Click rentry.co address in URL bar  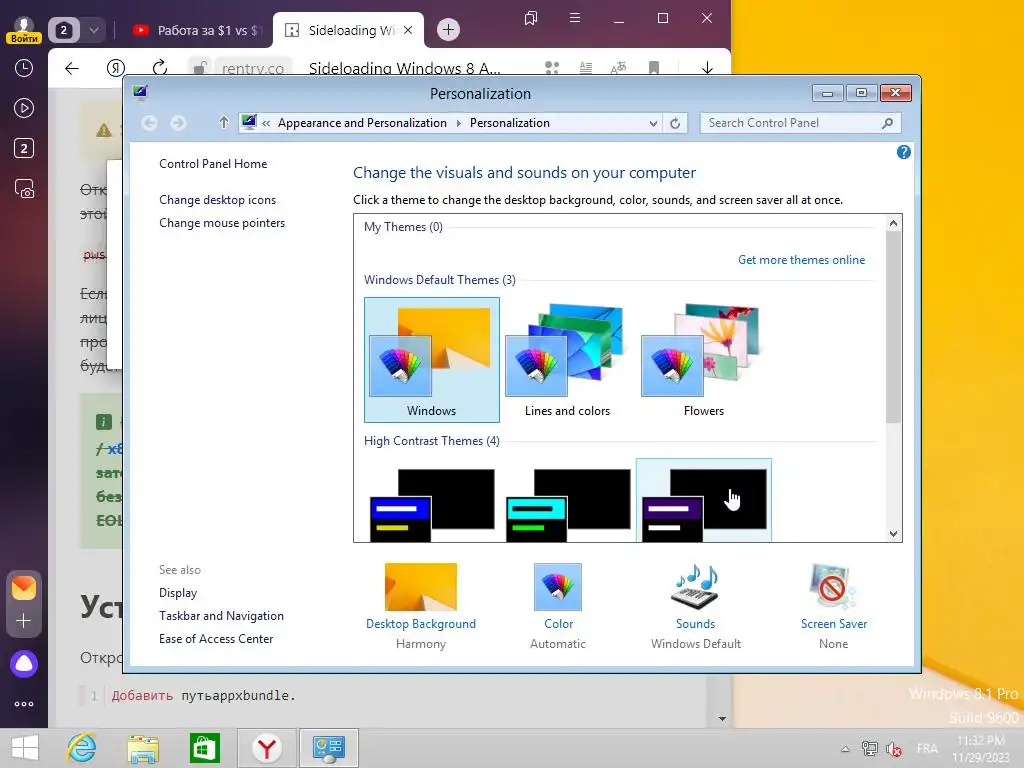(253, 69)
